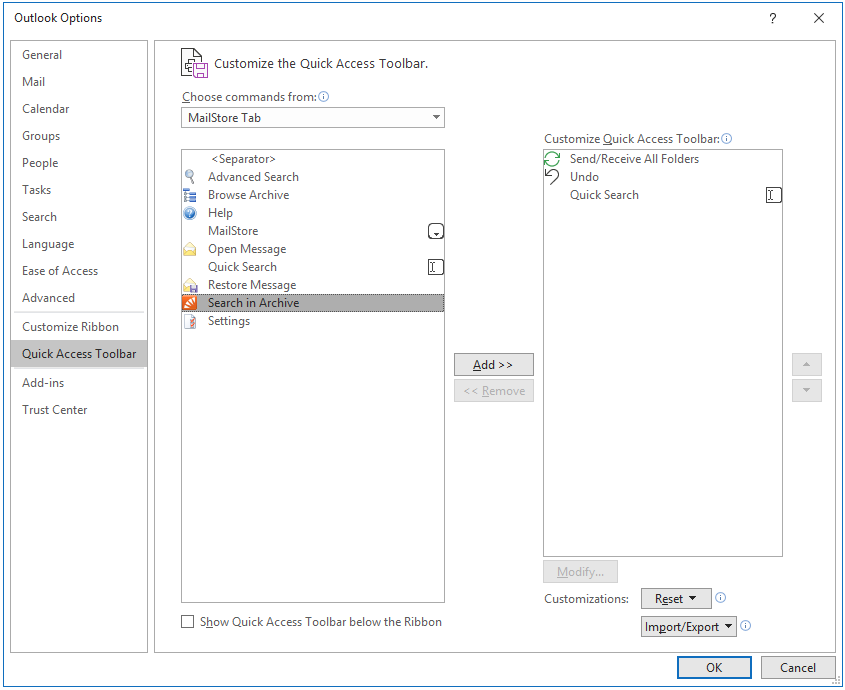Screen dimensions: 845x690
Task: Click the Move Up arrow button
Action: pos(807,364)
